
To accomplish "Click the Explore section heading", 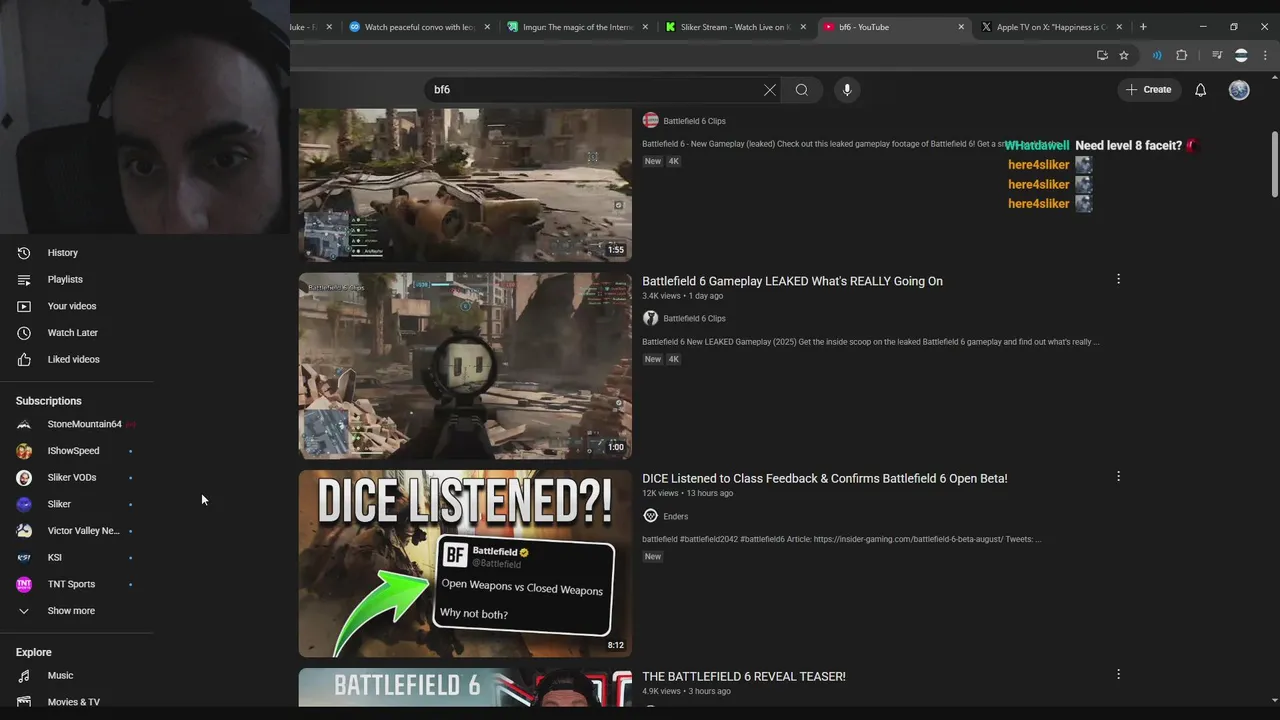I will pyautogui.click(x=33, y=652).
